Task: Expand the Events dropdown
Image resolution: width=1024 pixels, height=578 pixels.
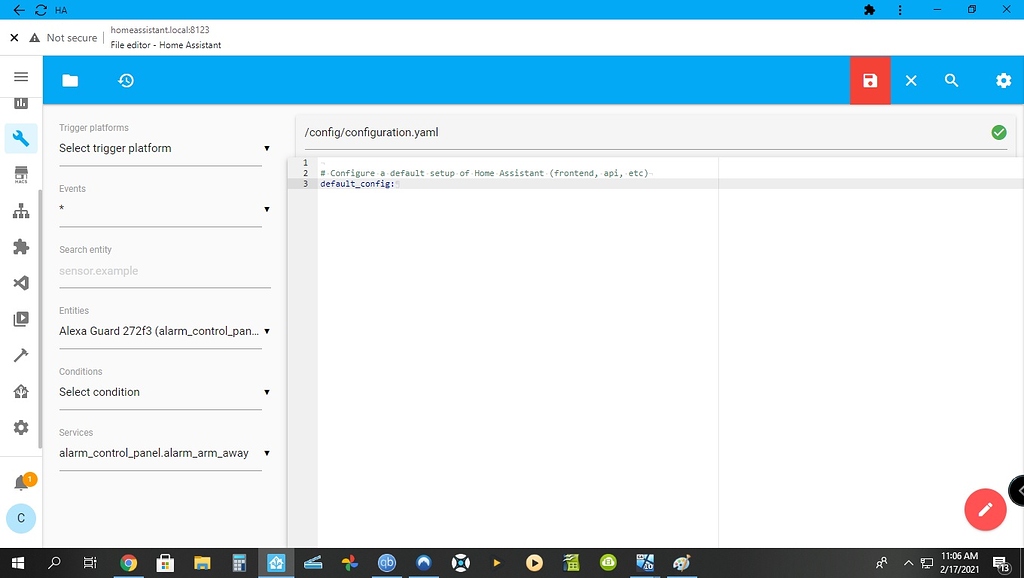Action: click(163, 209)
